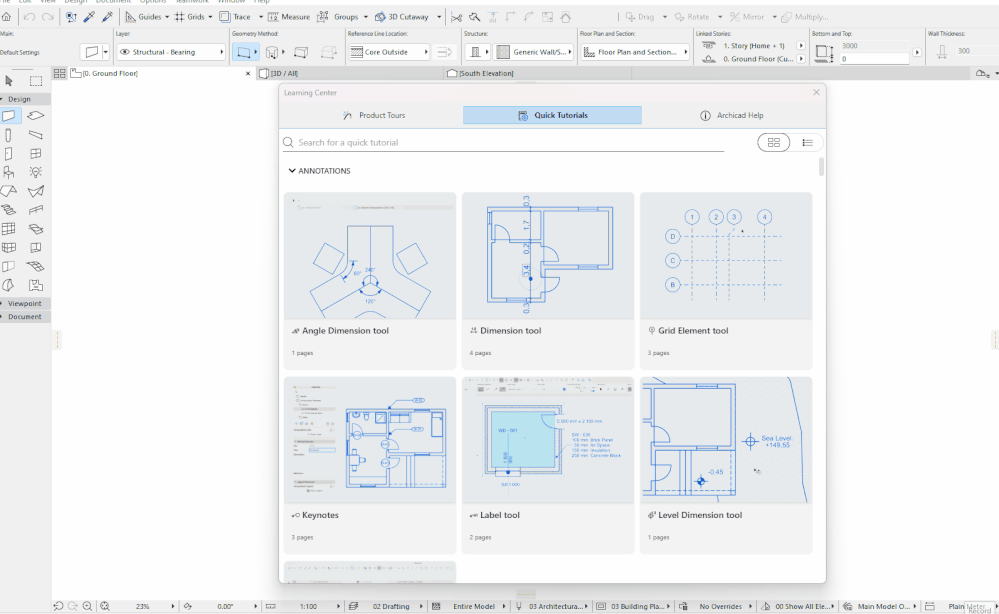Open the Label tool tutorial
Image resolution: width=999 pixels, height=614 pixels.
548,465
